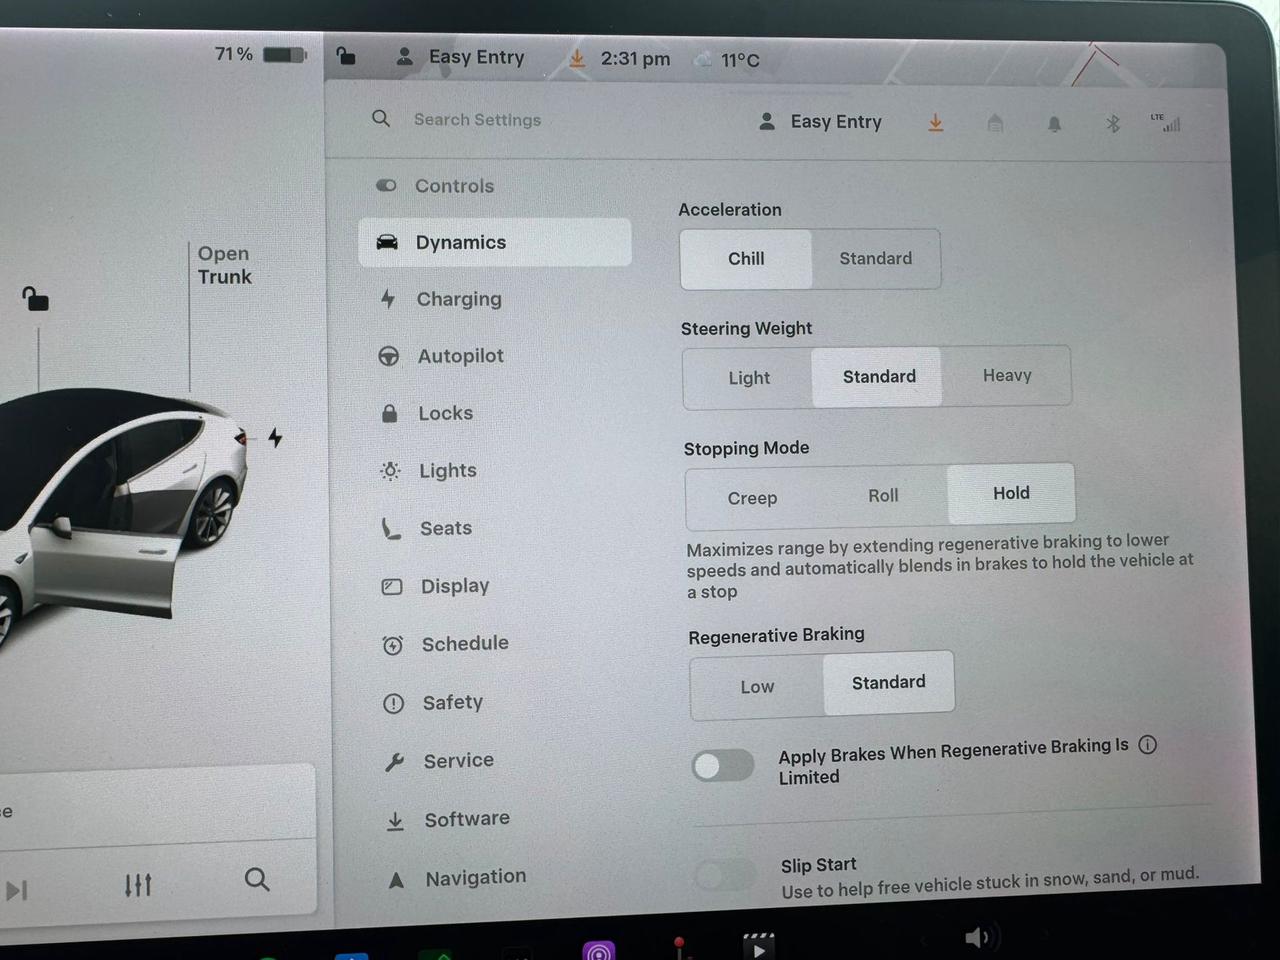Viewport: 1280px width, 960px height.
Task: Tap the orange download icon beside the clock
Action: click(577, 59)
